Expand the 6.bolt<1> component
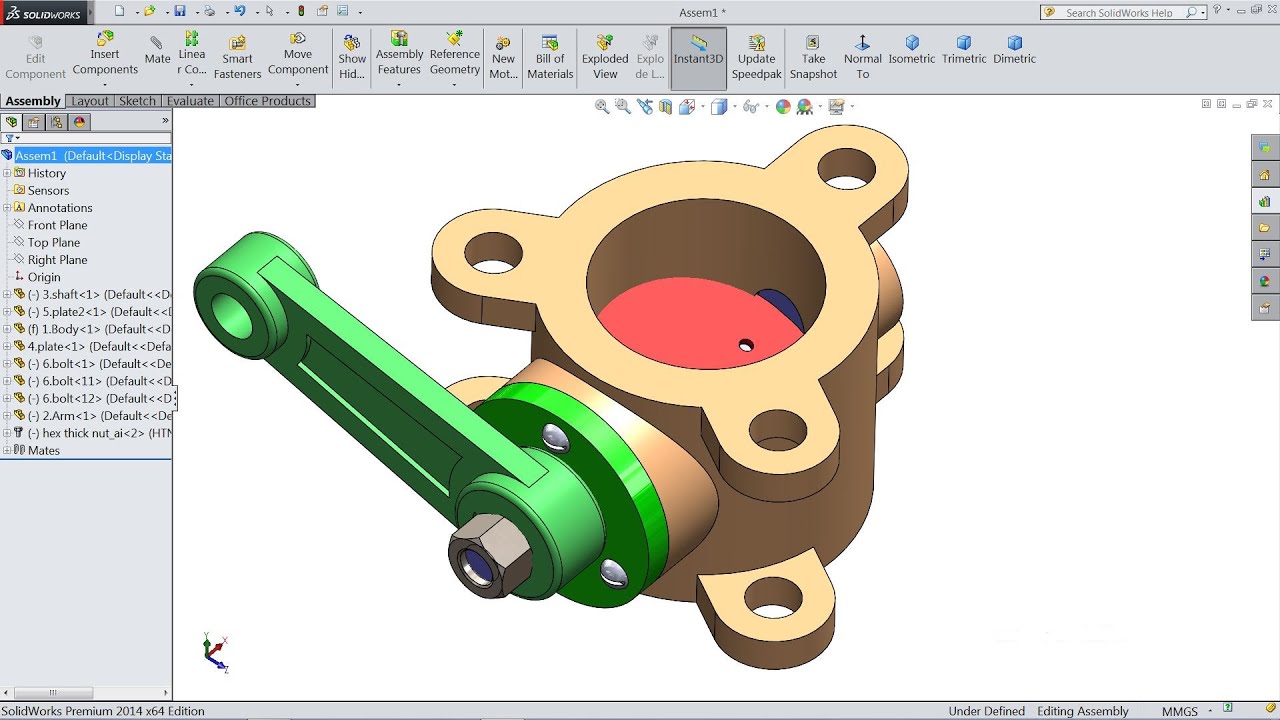Screen dimensions: 1280x720 coord(7,364)
